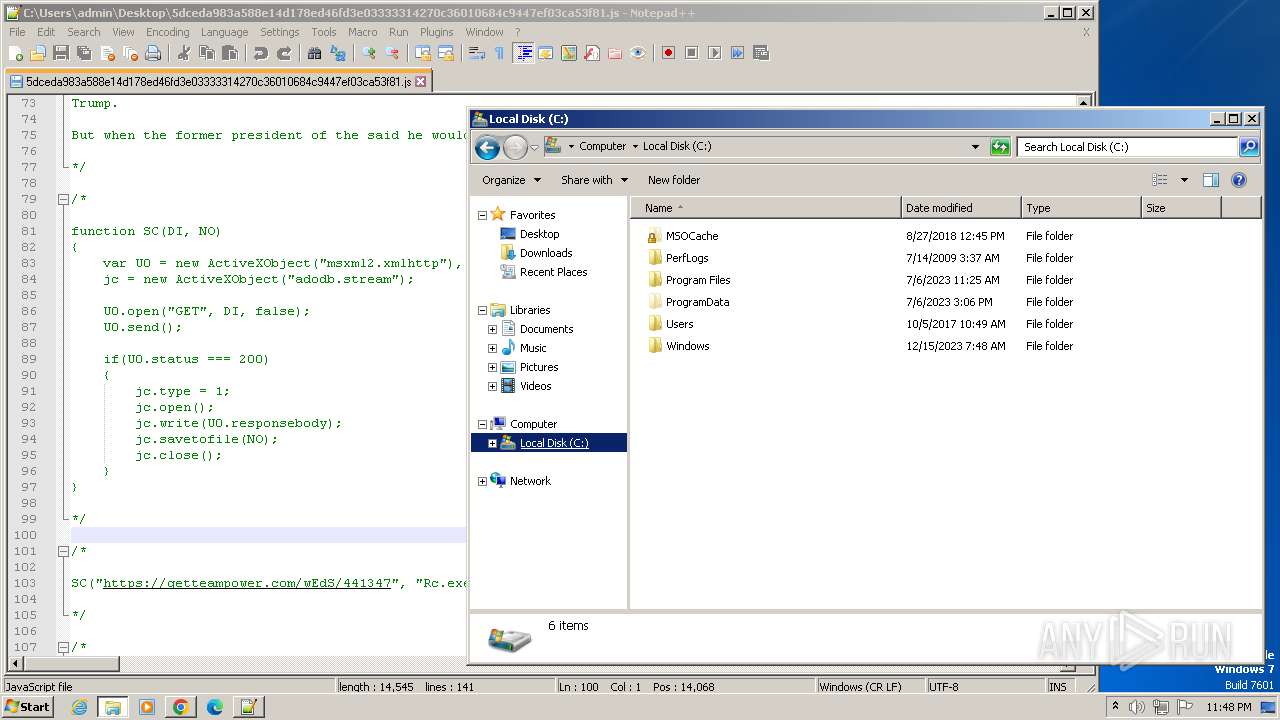Play back recorded macro icon
Image resolution: width=1280 pixels, height=720 pixels.
[714, 53]
